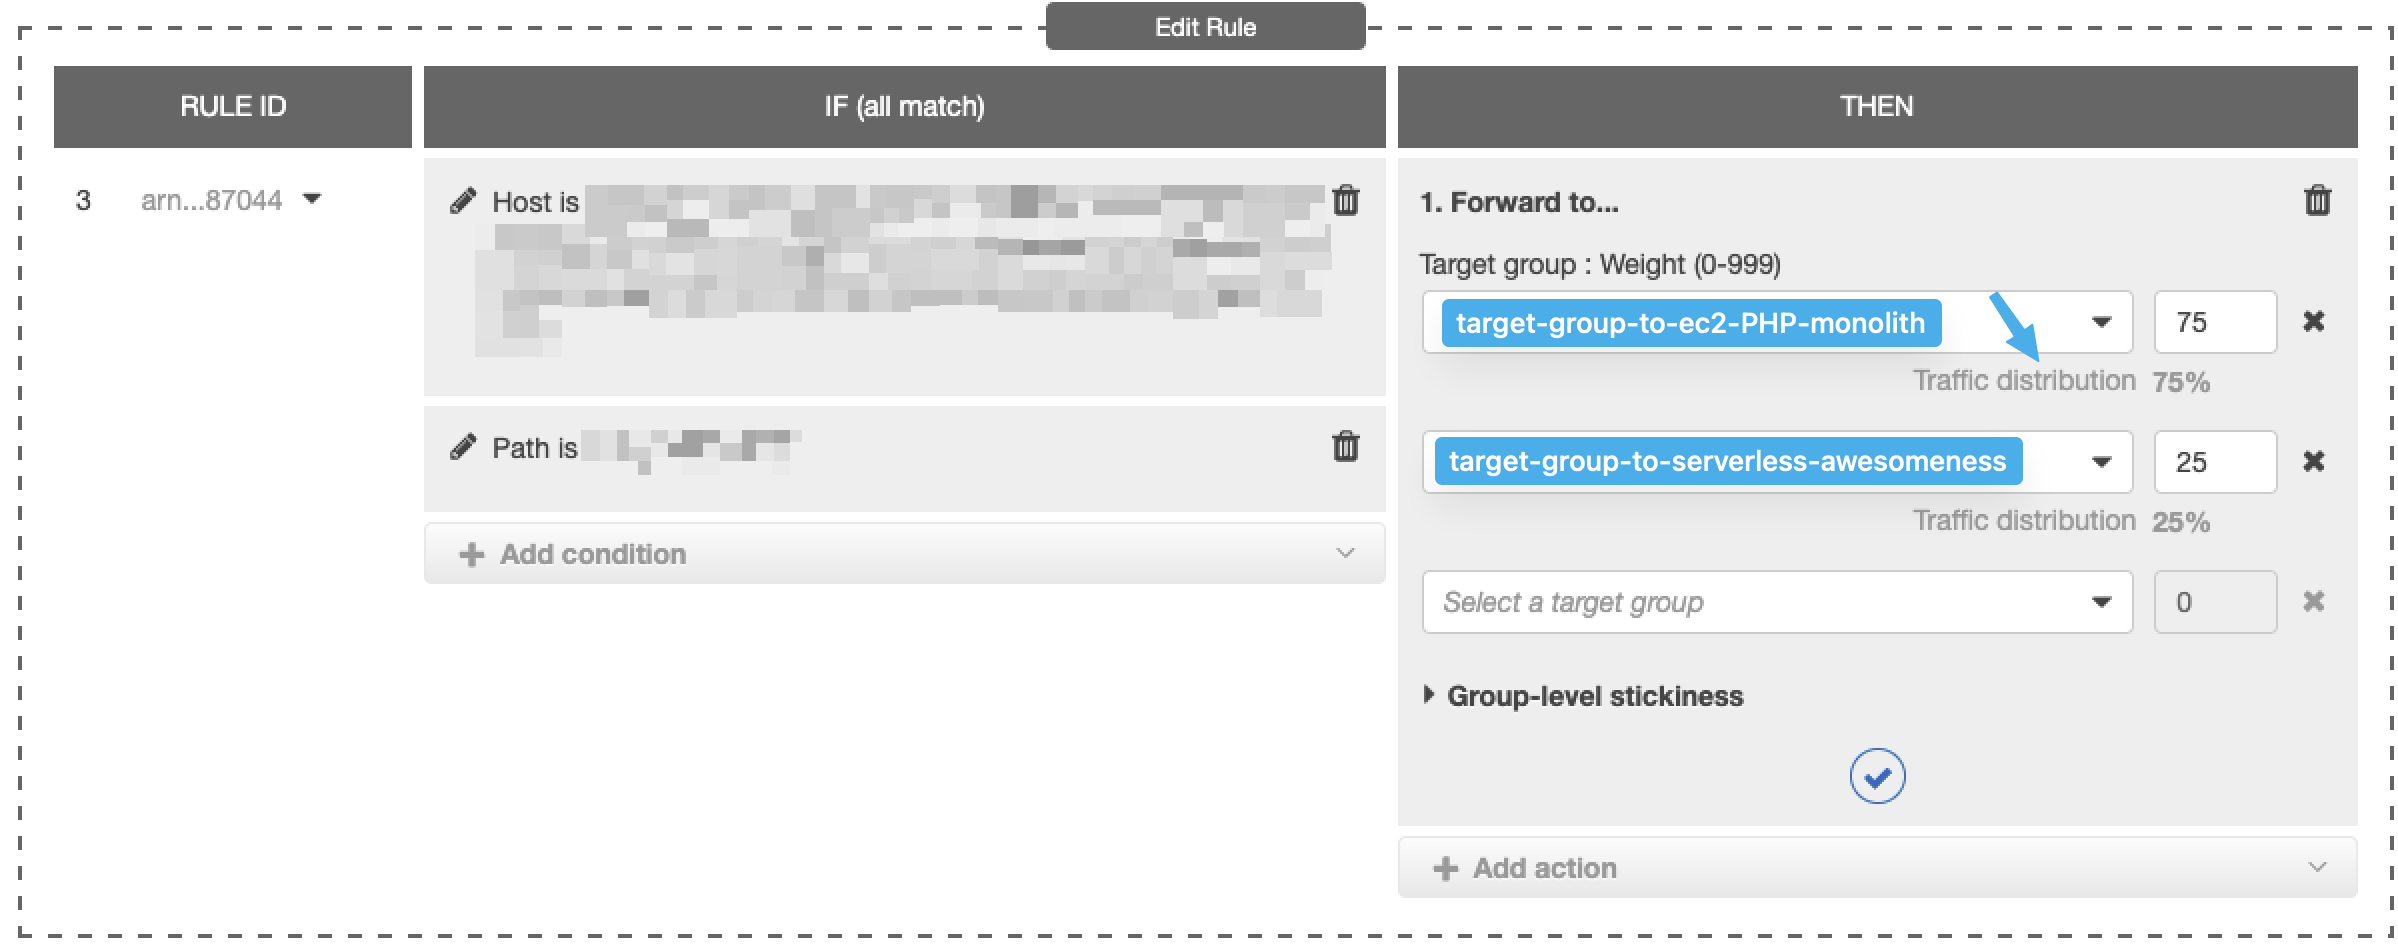This screenshot has width=2398, height=946.
Task: Open the target-group-to-ec2-PHP-monolith dropdown
Action: click(x=2101, y=322)
